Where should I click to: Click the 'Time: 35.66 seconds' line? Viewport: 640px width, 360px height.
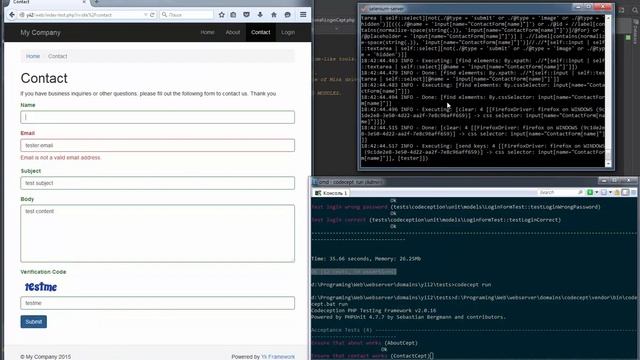coord(366,259)
